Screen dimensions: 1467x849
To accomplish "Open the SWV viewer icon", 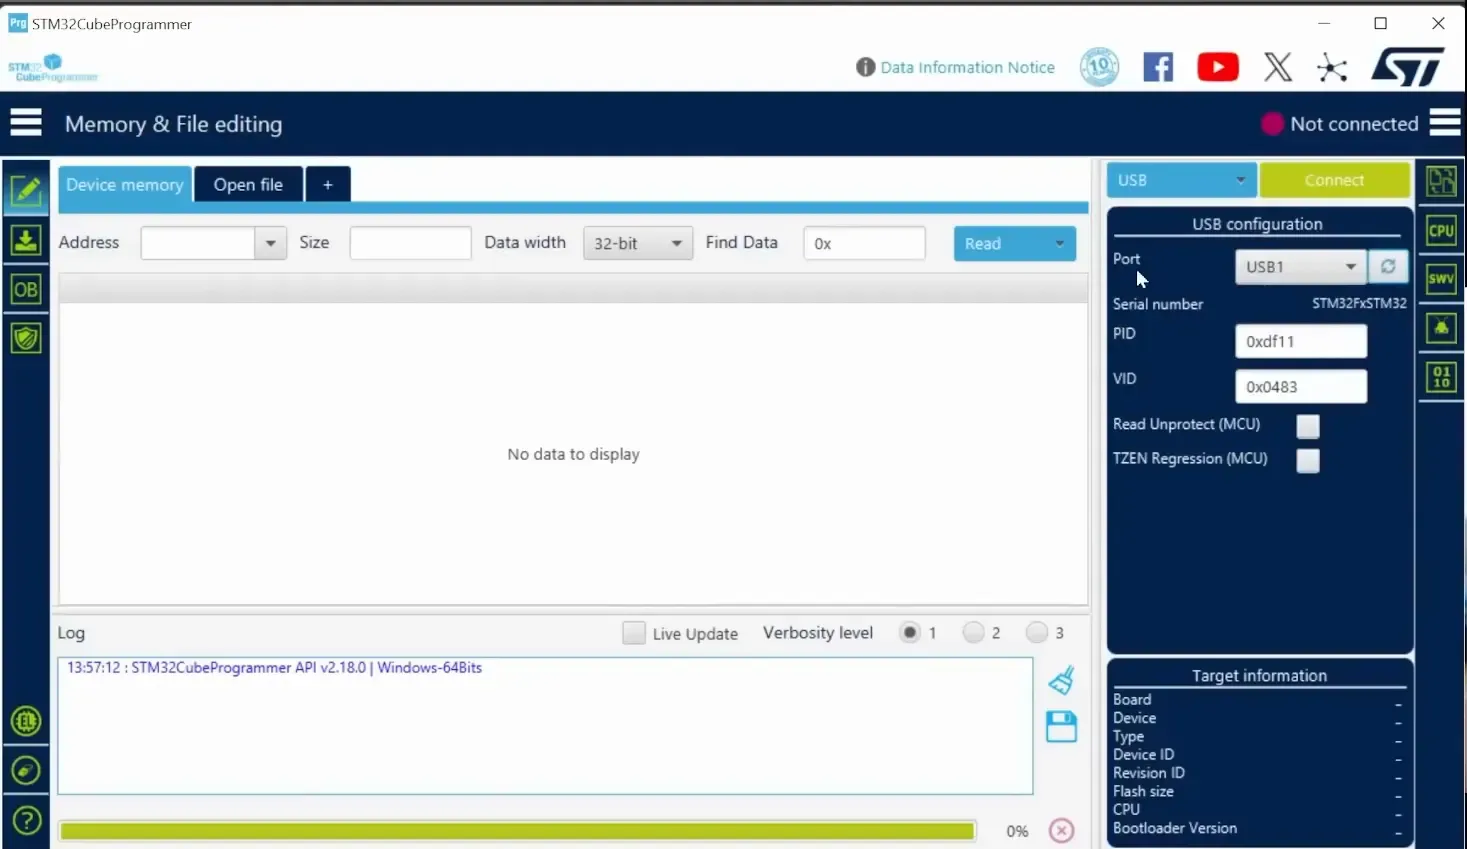I will point(1441,279).
